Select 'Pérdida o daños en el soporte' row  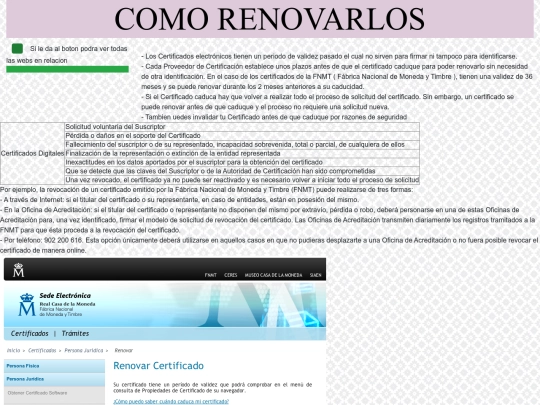tap(242, 136)
